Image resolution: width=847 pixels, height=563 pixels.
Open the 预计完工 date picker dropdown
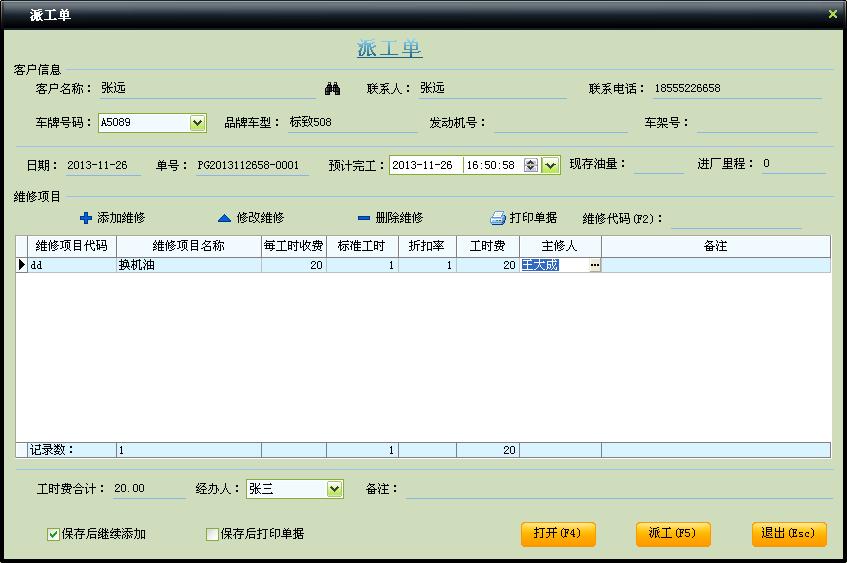[550, 165]
